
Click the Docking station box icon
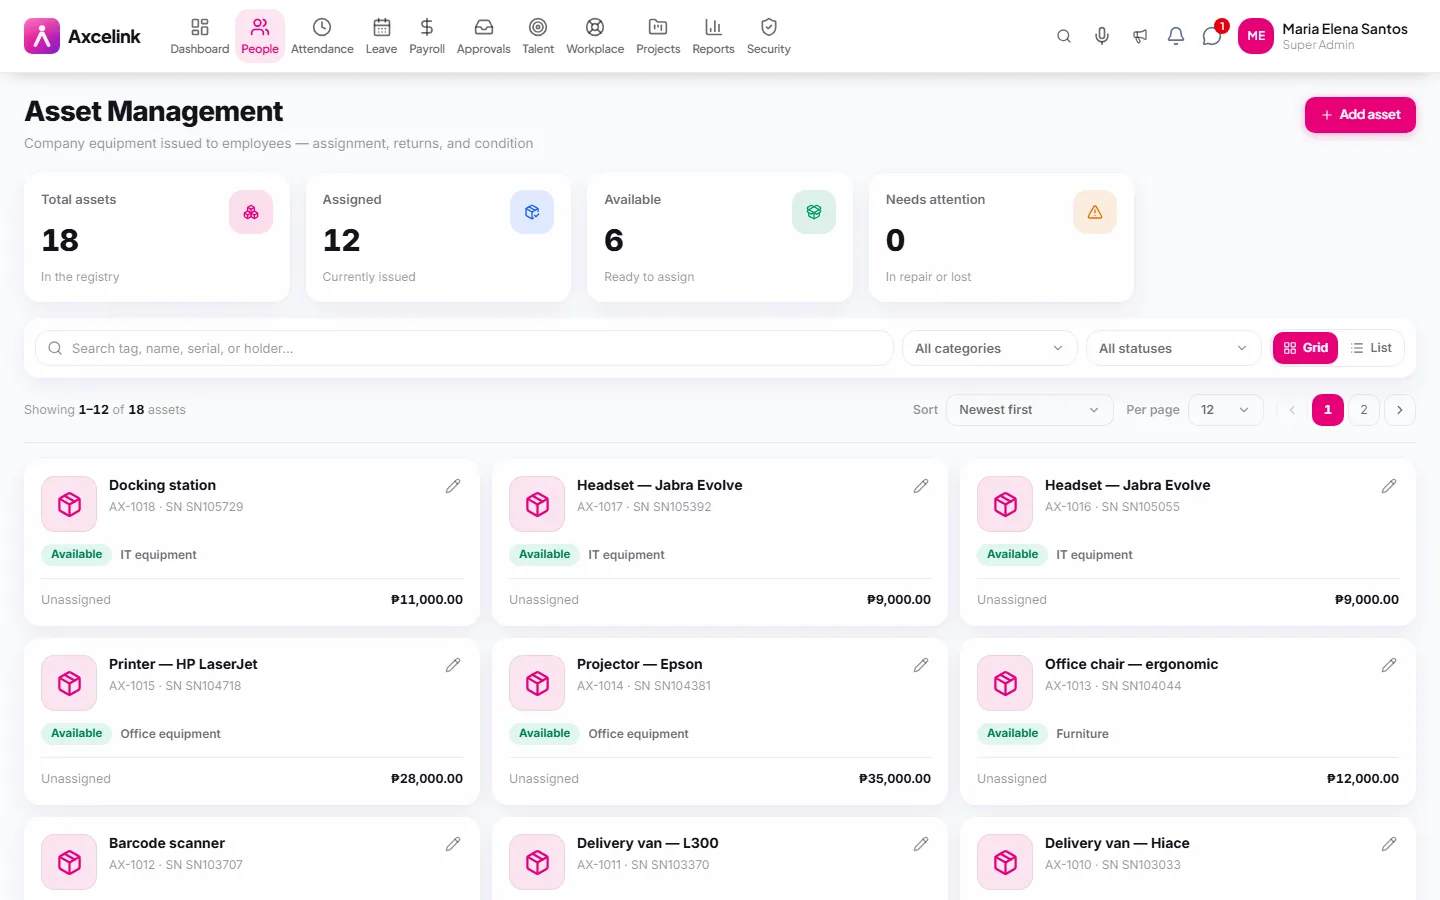(x=69, y=504)
